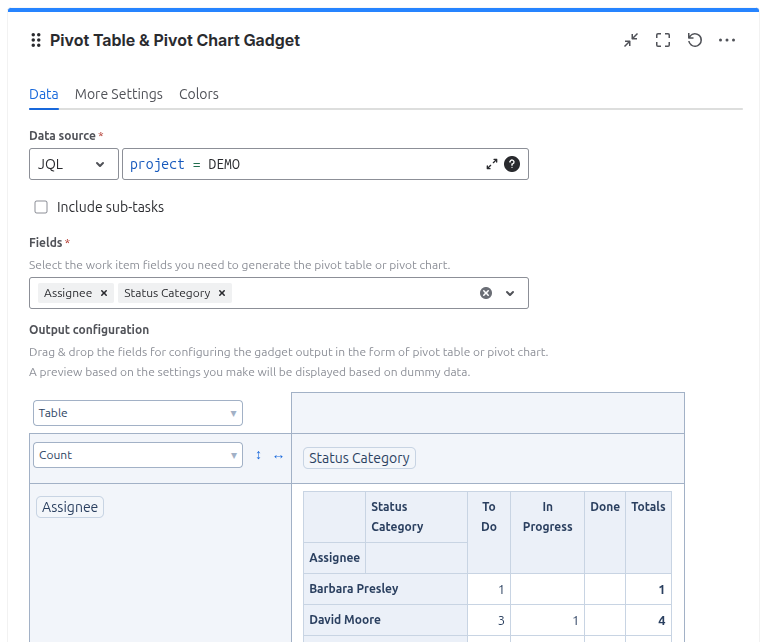This screenshot has width=762, height=642.
Task: Click the JQL query input field
Action: 300,164
